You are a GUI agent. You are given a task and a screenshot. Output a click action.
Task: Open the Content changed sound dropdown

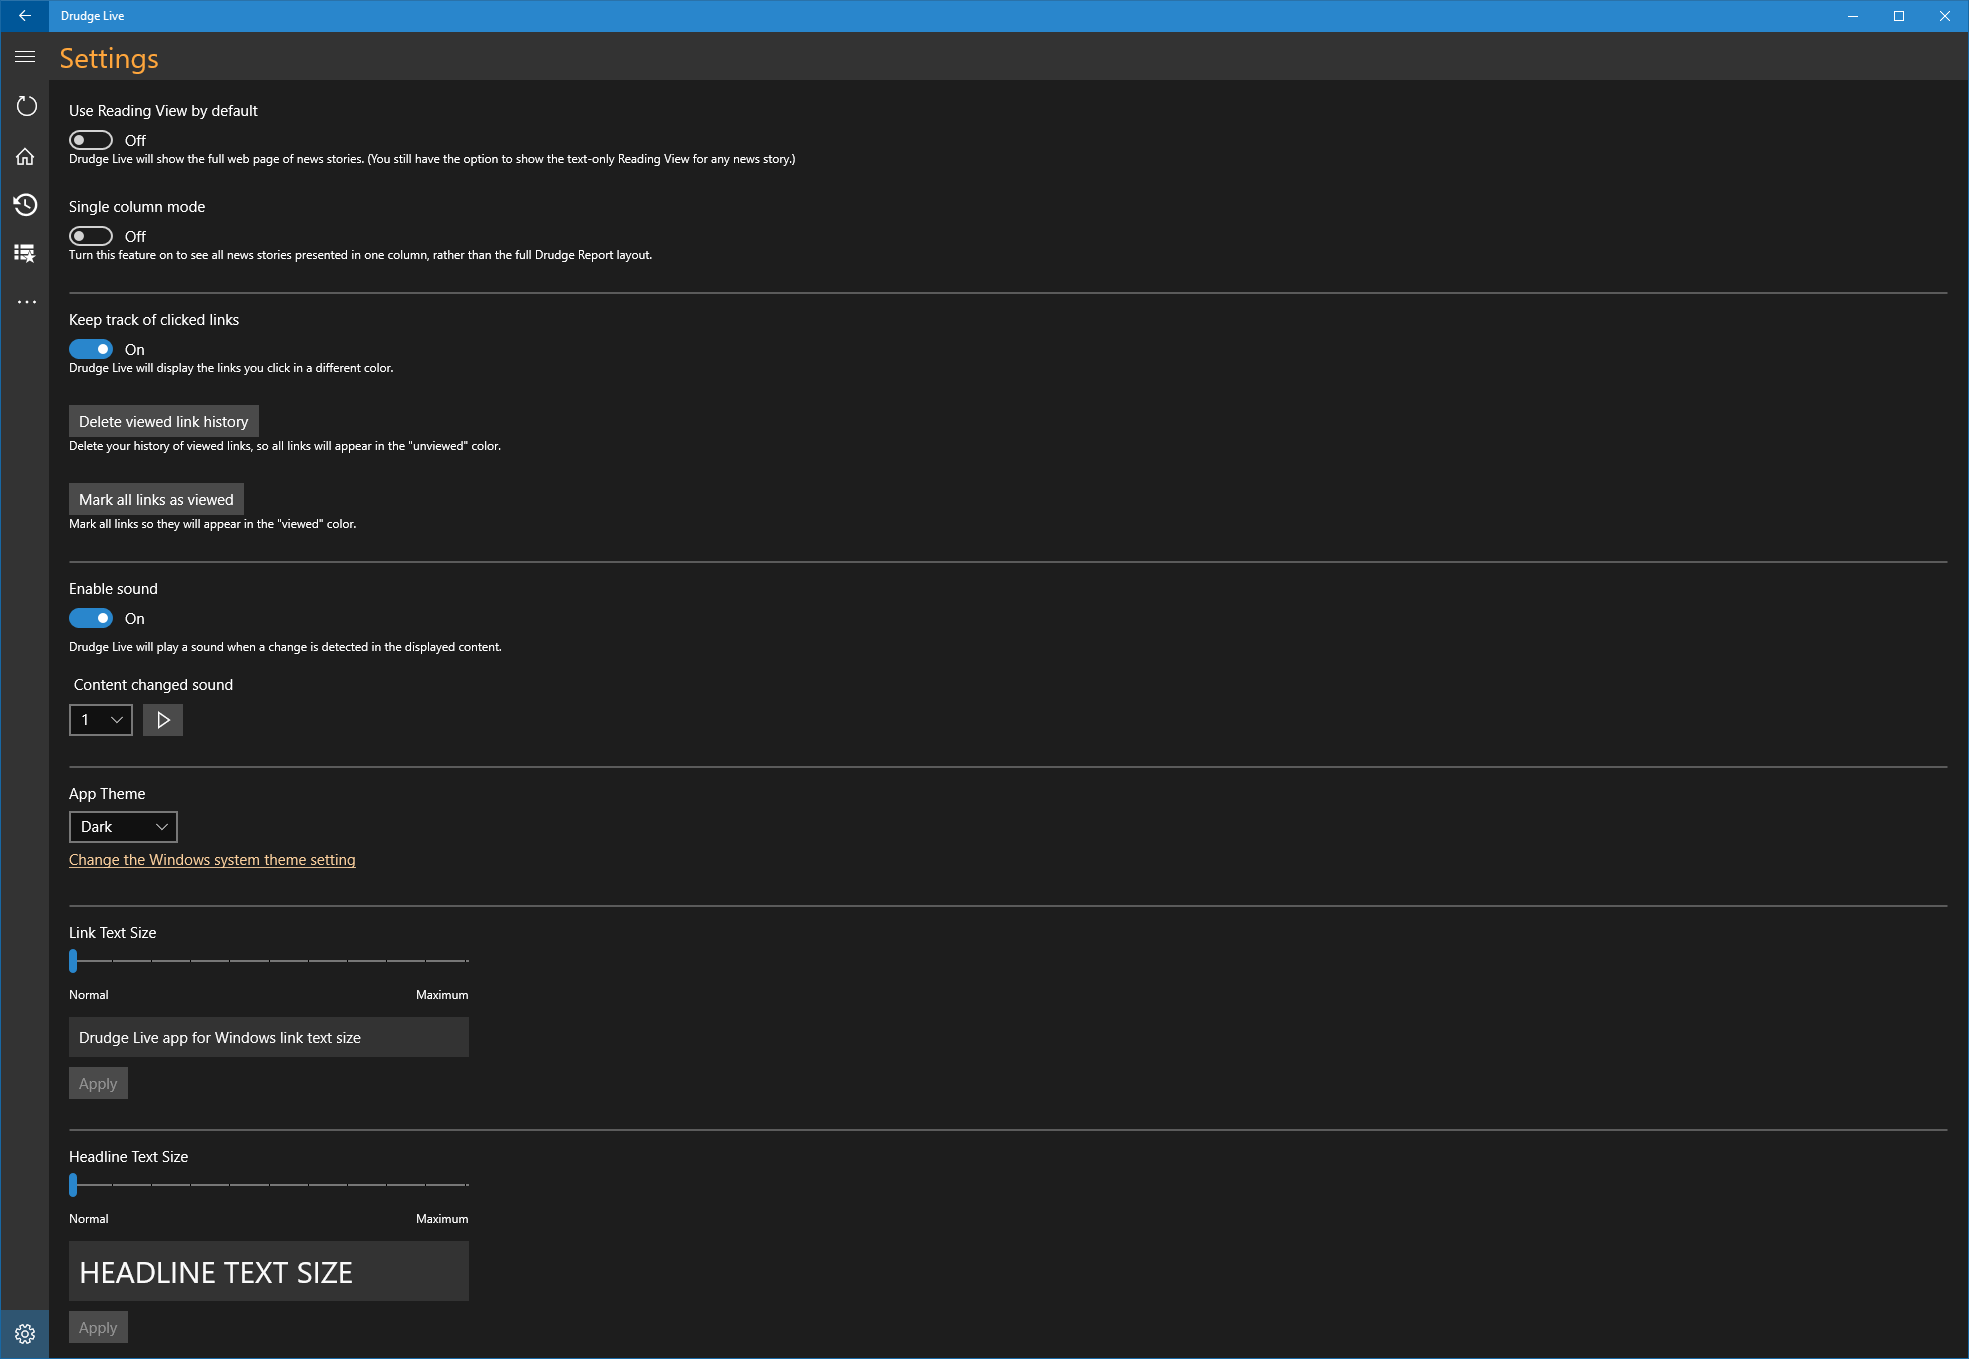(x=100, y=719)
